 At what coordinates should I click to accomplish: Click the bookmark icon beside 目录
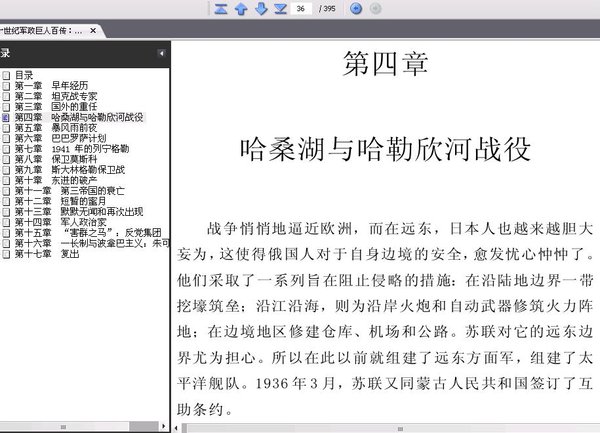click(6, 75)
